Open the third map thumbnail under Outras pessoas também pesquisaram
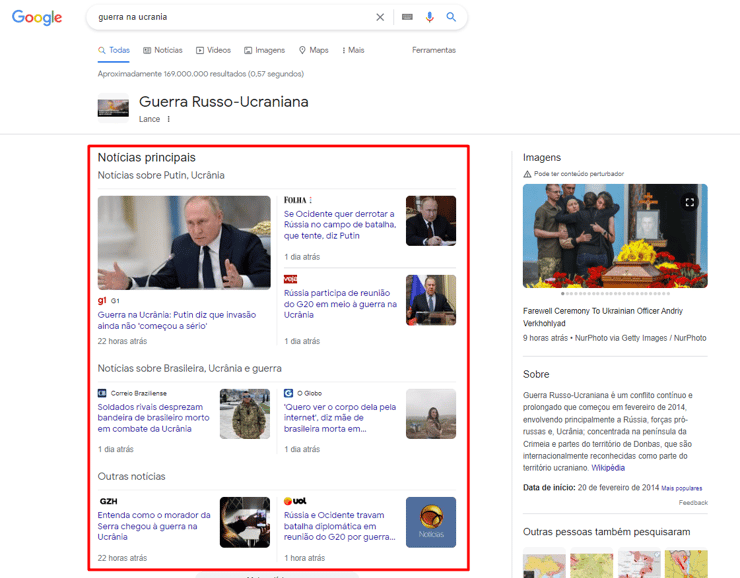 (x=639, y=563)
